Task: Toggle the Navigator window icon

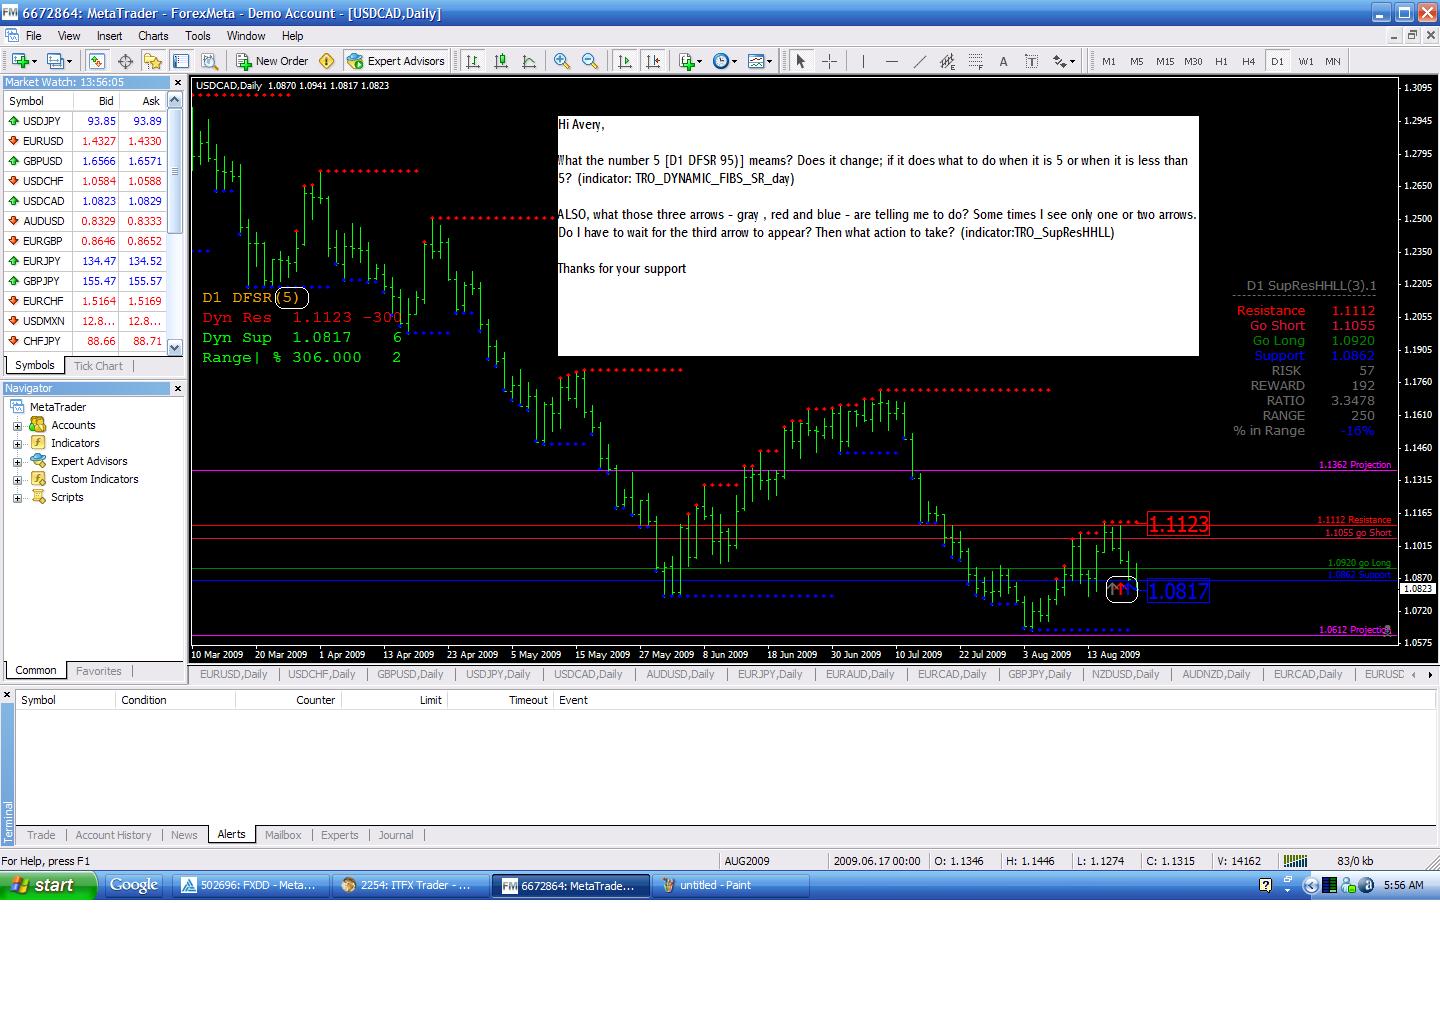Action: pyautogui.click(x=154, y=61)
